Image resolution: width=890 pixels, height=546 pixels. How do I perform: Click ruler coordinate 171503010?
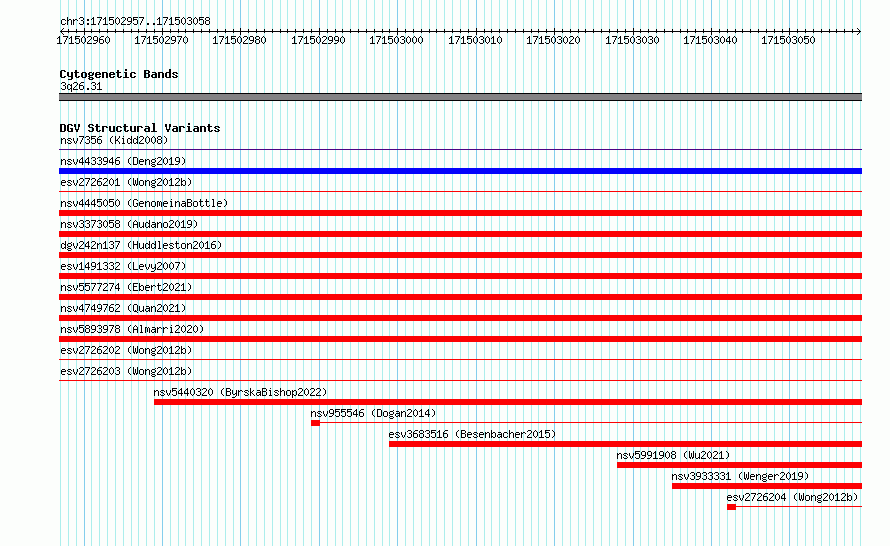click(x=475, y=40)
